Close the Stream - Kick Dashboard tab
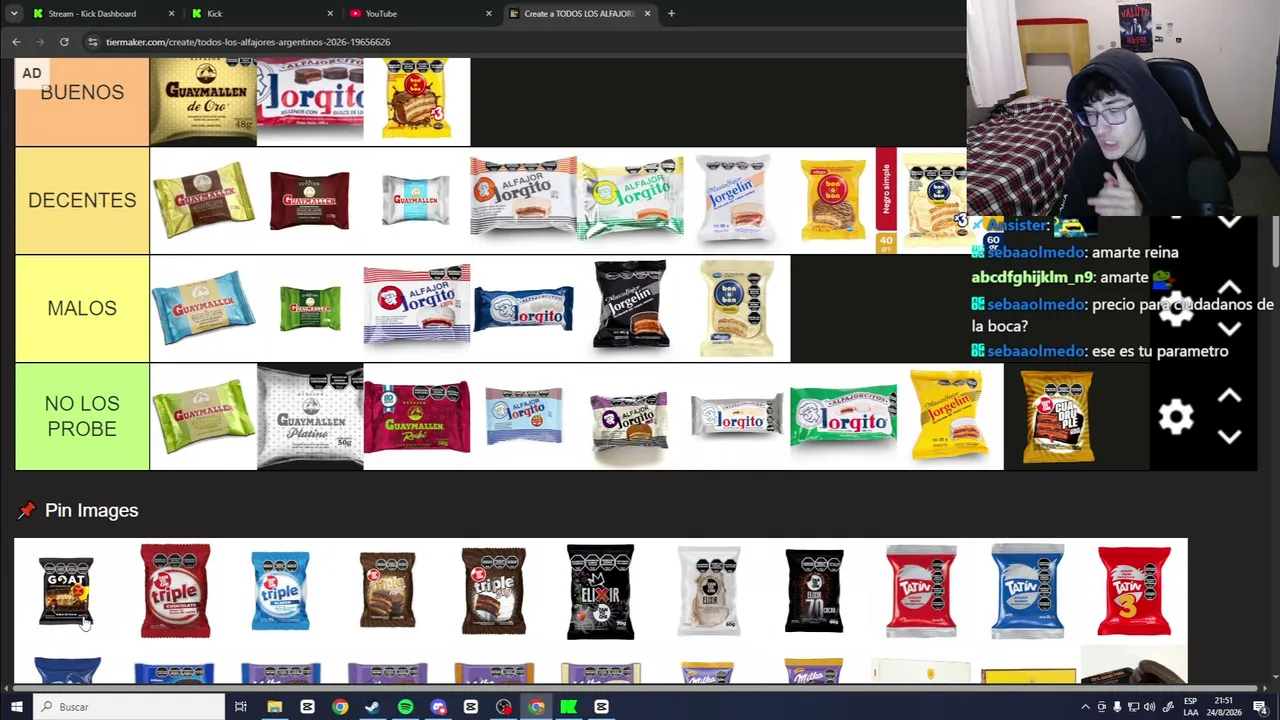This screenshot has height=720, width=1280. [171, 14]
